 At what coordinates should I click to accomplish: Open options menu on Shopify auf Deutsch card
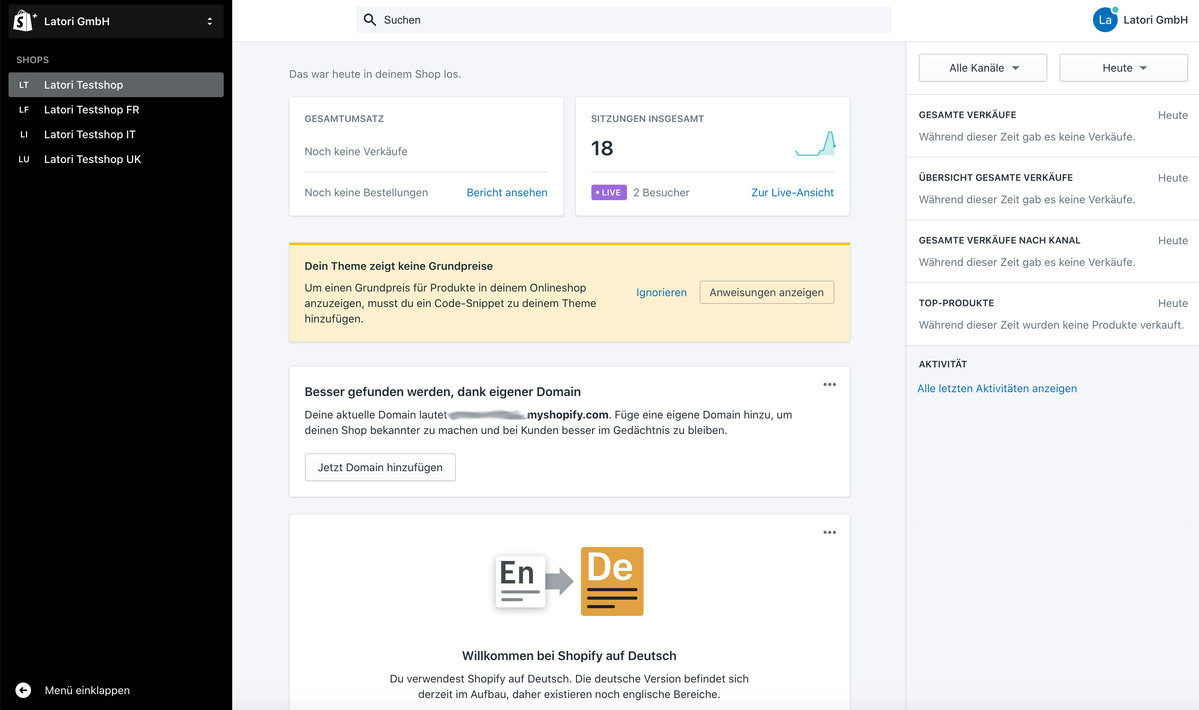(830, 533)
